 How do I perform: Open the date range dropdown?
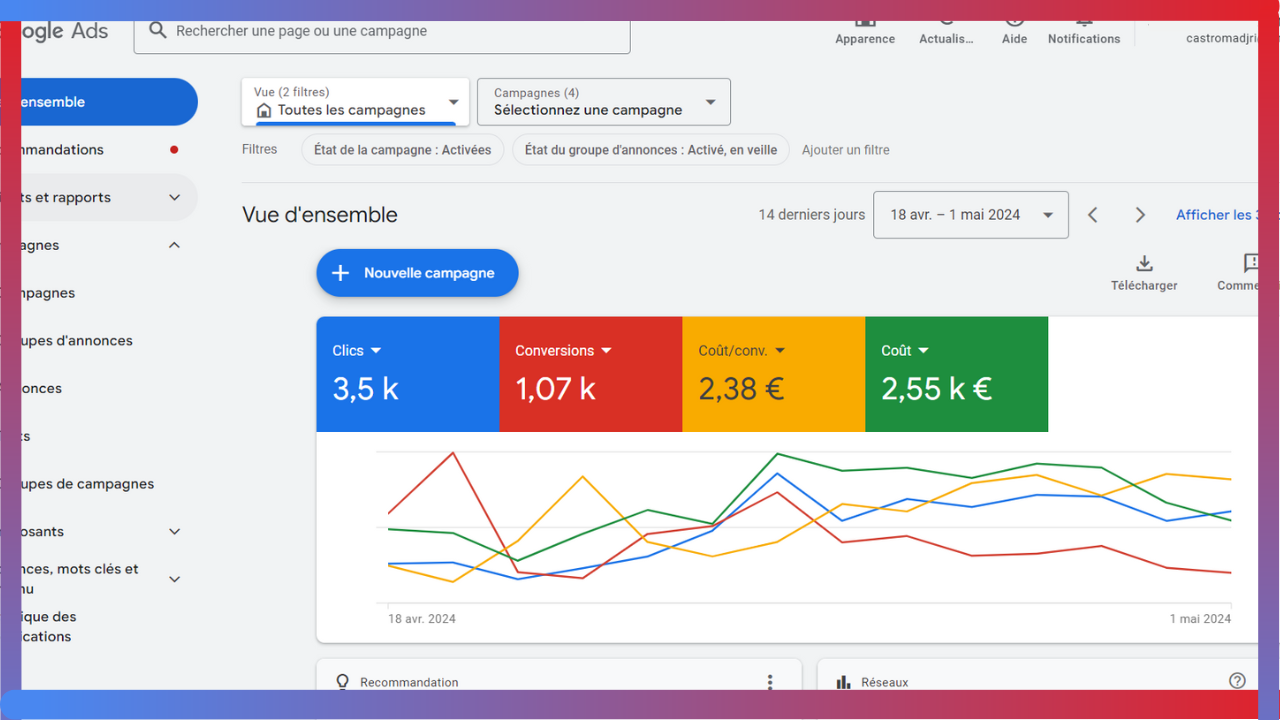(x=970, y=215)
